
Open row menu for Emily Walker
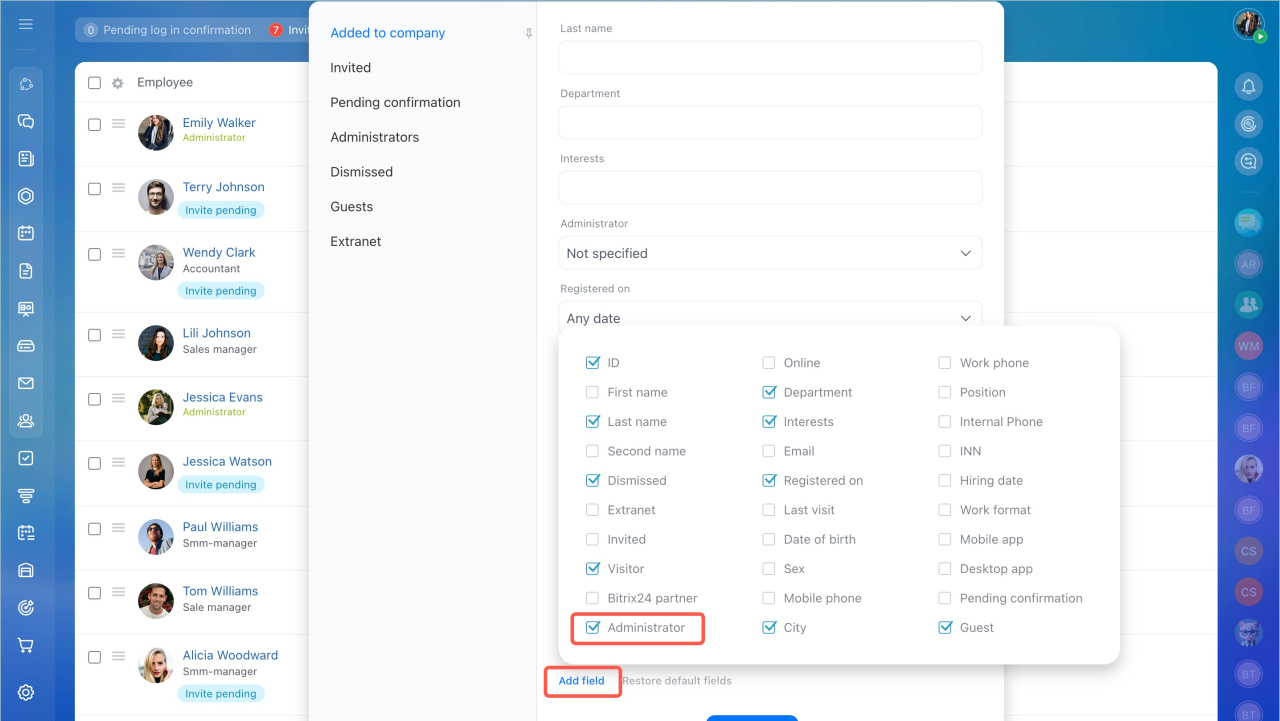pyautogui.click(x=118, y=124)
